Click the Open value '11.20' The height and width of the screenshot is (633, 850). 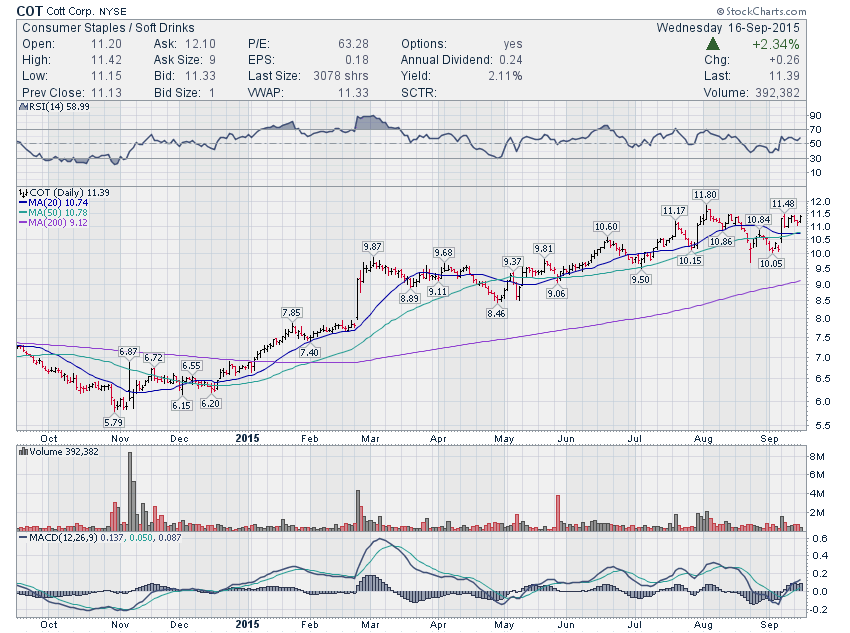tap(106, 44)
